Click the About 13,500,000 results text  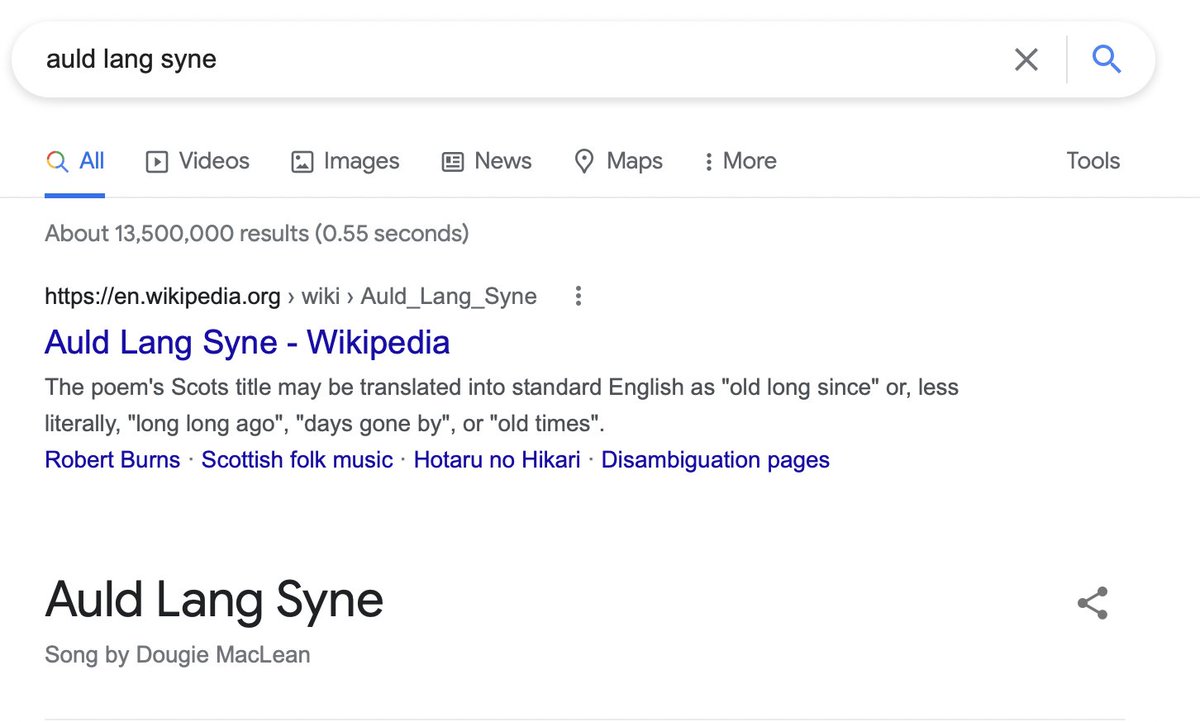(x=257, y=233)
